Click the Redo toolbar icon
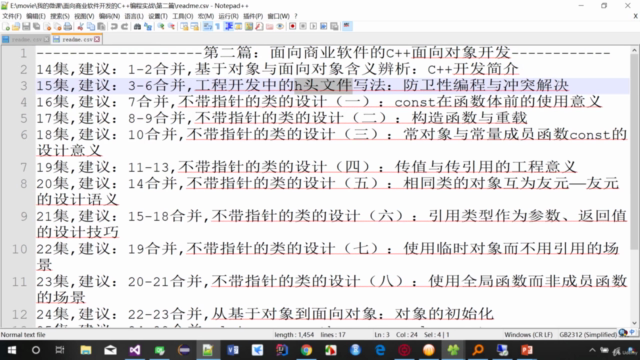Viewport: 640px width, 360px height. coord(124,27)
